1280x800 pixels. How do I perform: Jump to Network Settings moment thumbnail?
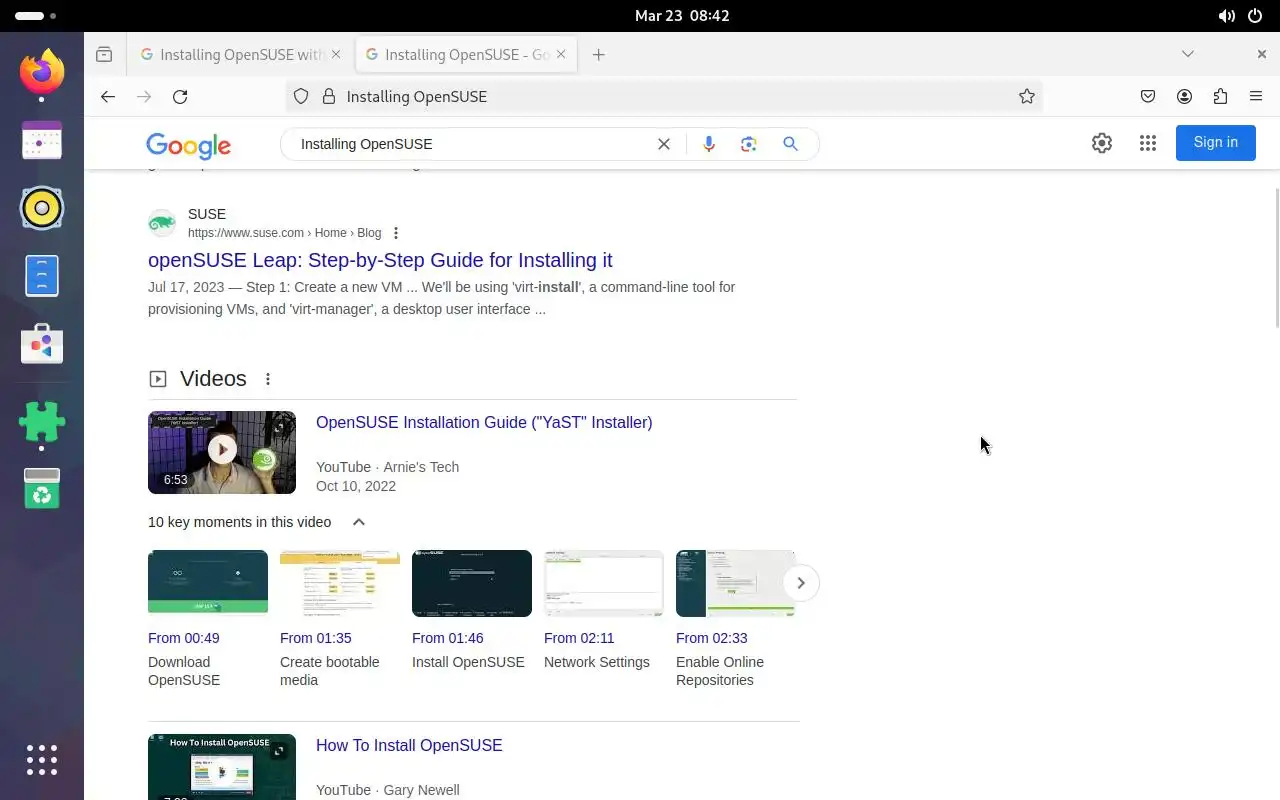pyautogui.click(x=604, y=583)
